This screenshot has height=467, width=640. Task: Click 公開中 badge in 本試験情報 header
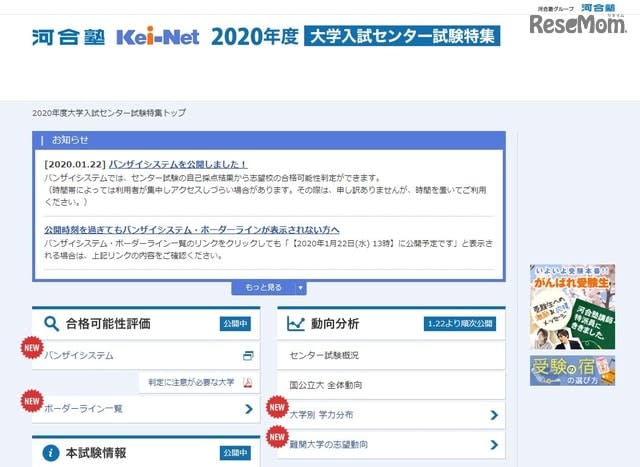[236, 453]
